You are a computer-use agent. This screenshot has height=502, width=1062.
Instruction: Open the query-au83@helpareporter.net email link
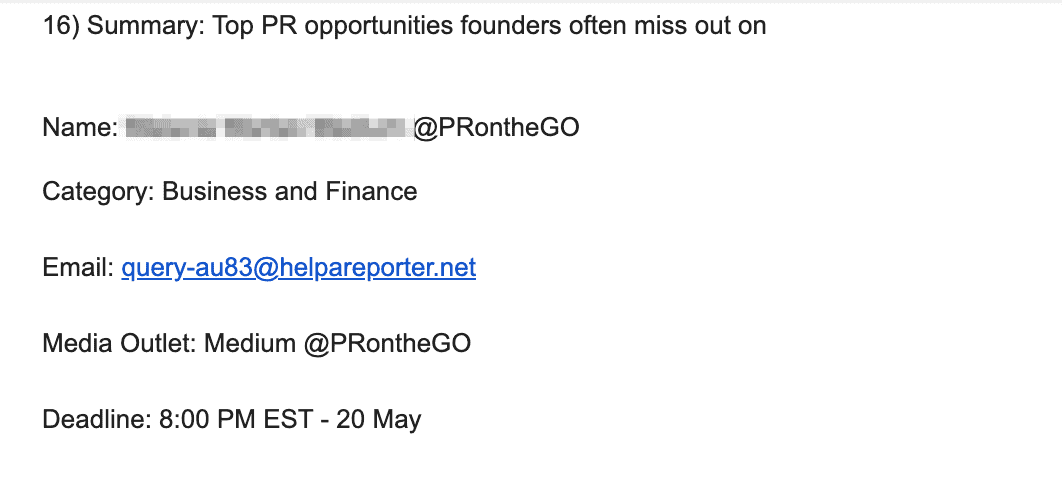(299, 268)
